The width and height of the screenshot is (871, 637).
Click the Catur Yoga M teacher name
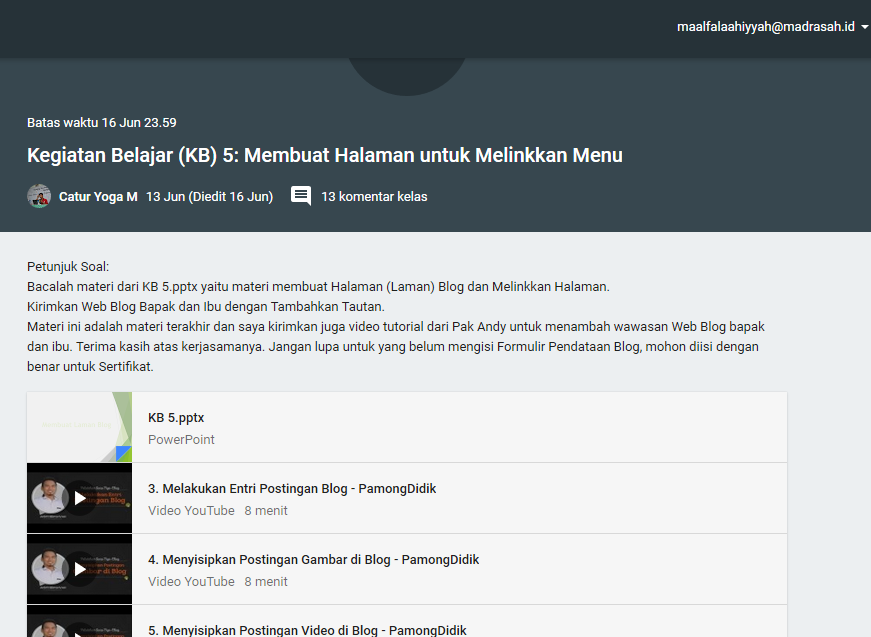(x=98, y=197)
